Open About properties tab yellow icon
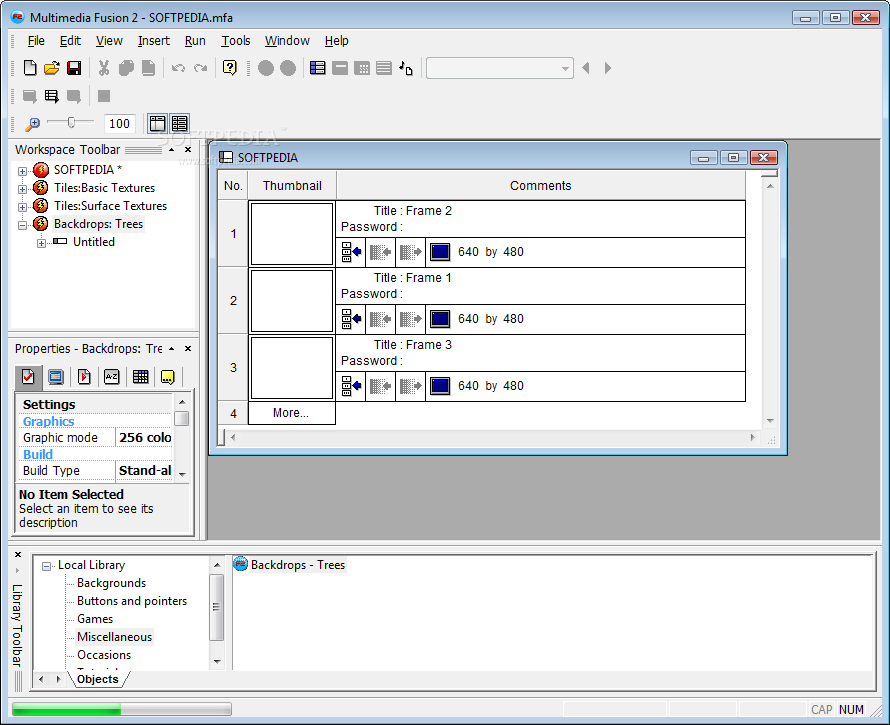Screen dimensions: 890x725 point(168,376)
